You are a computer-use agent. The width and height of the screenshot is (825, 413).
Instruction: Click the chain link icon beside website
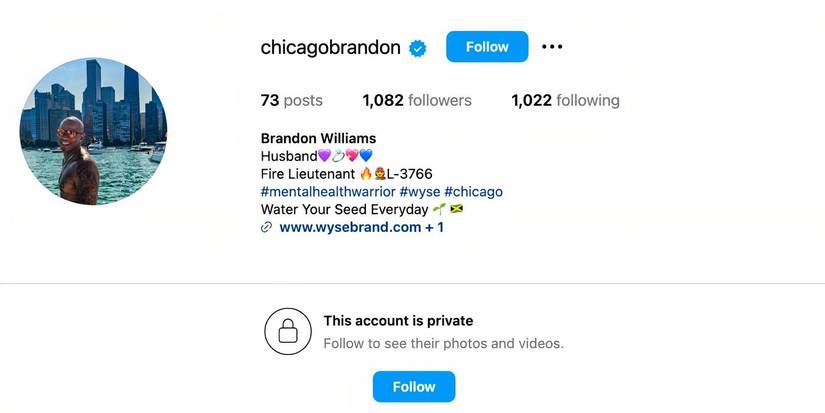267,227
